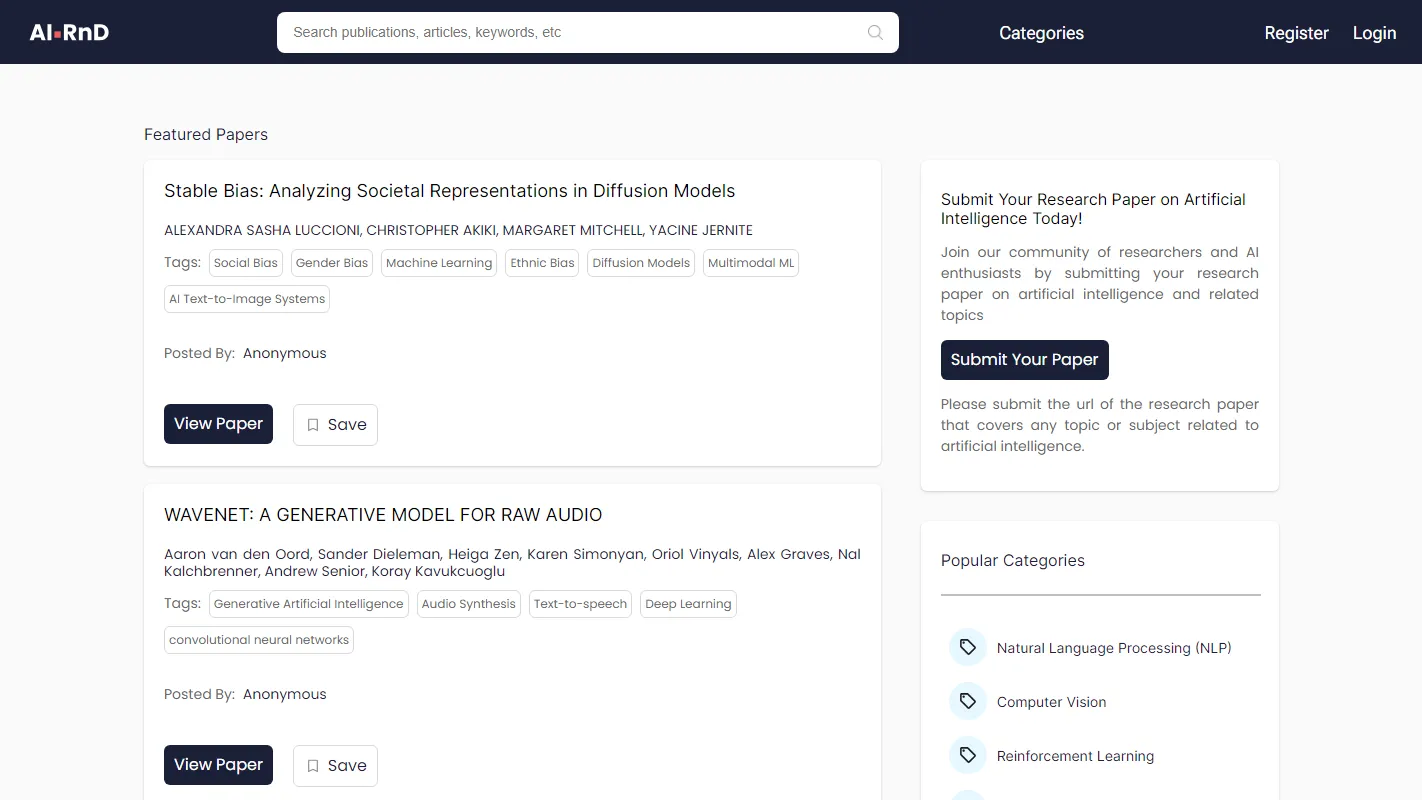Select the Audio Synthesis tag
The height and width of the screenshot is (800, 1422).
(x=468, y=604)
